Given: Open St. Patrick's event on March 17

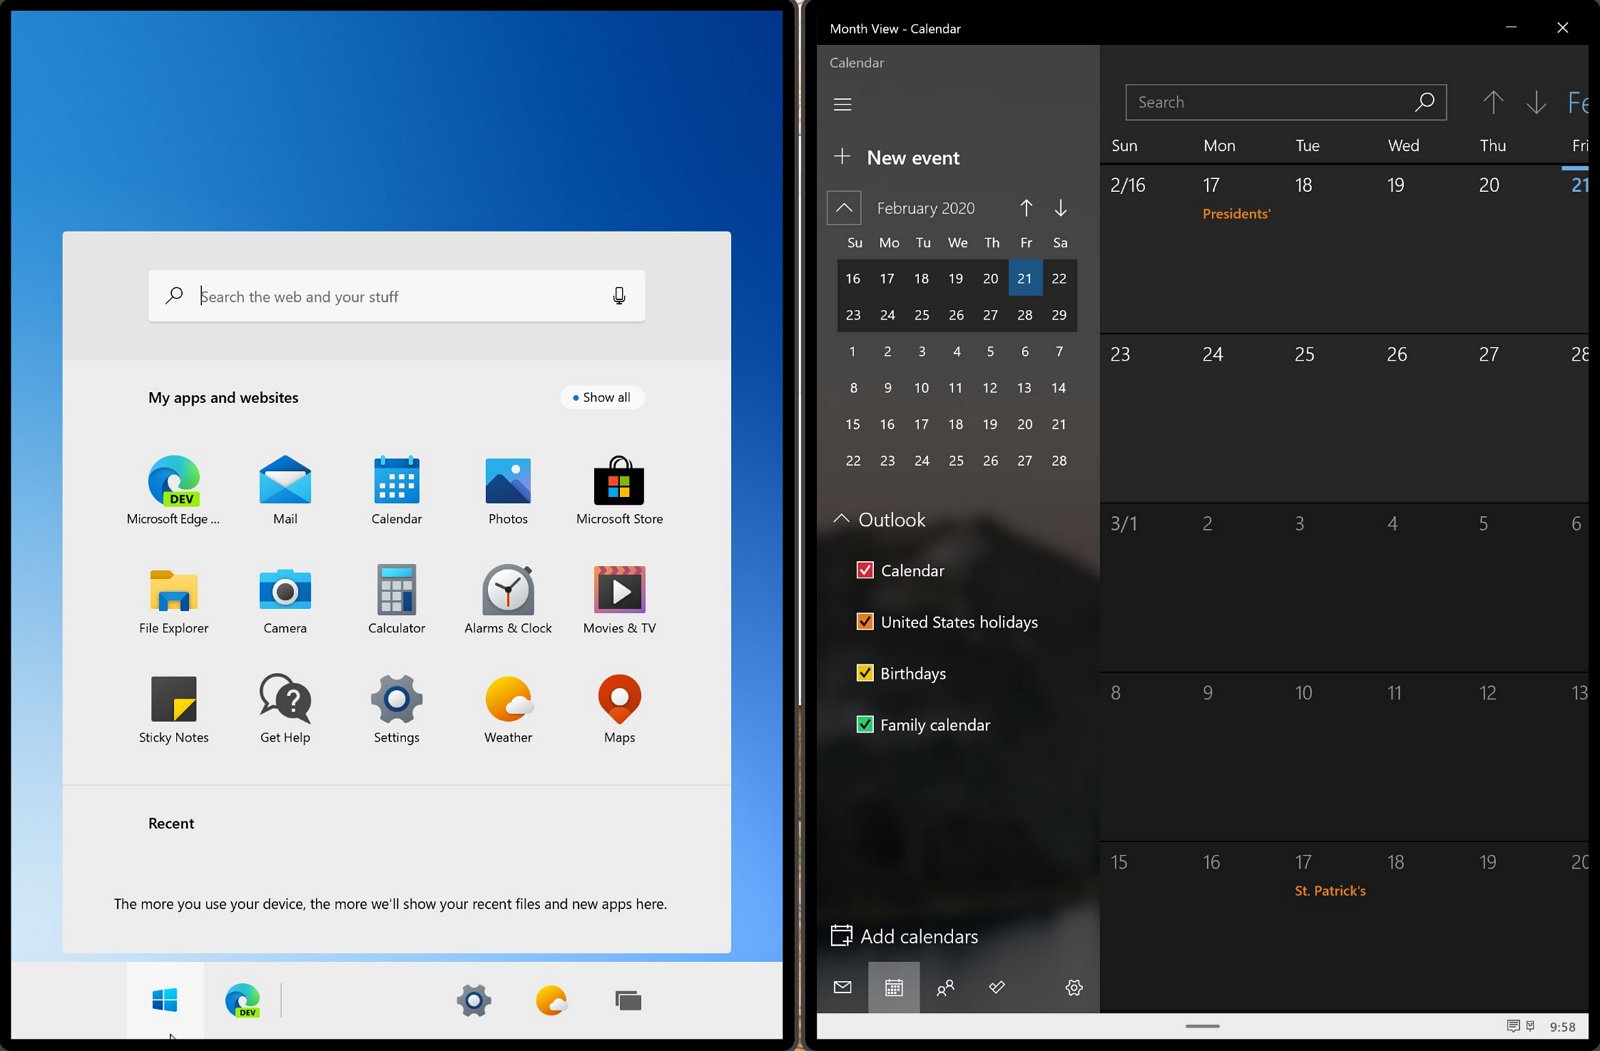Looking at the screenshot, I should [1330, 891].
